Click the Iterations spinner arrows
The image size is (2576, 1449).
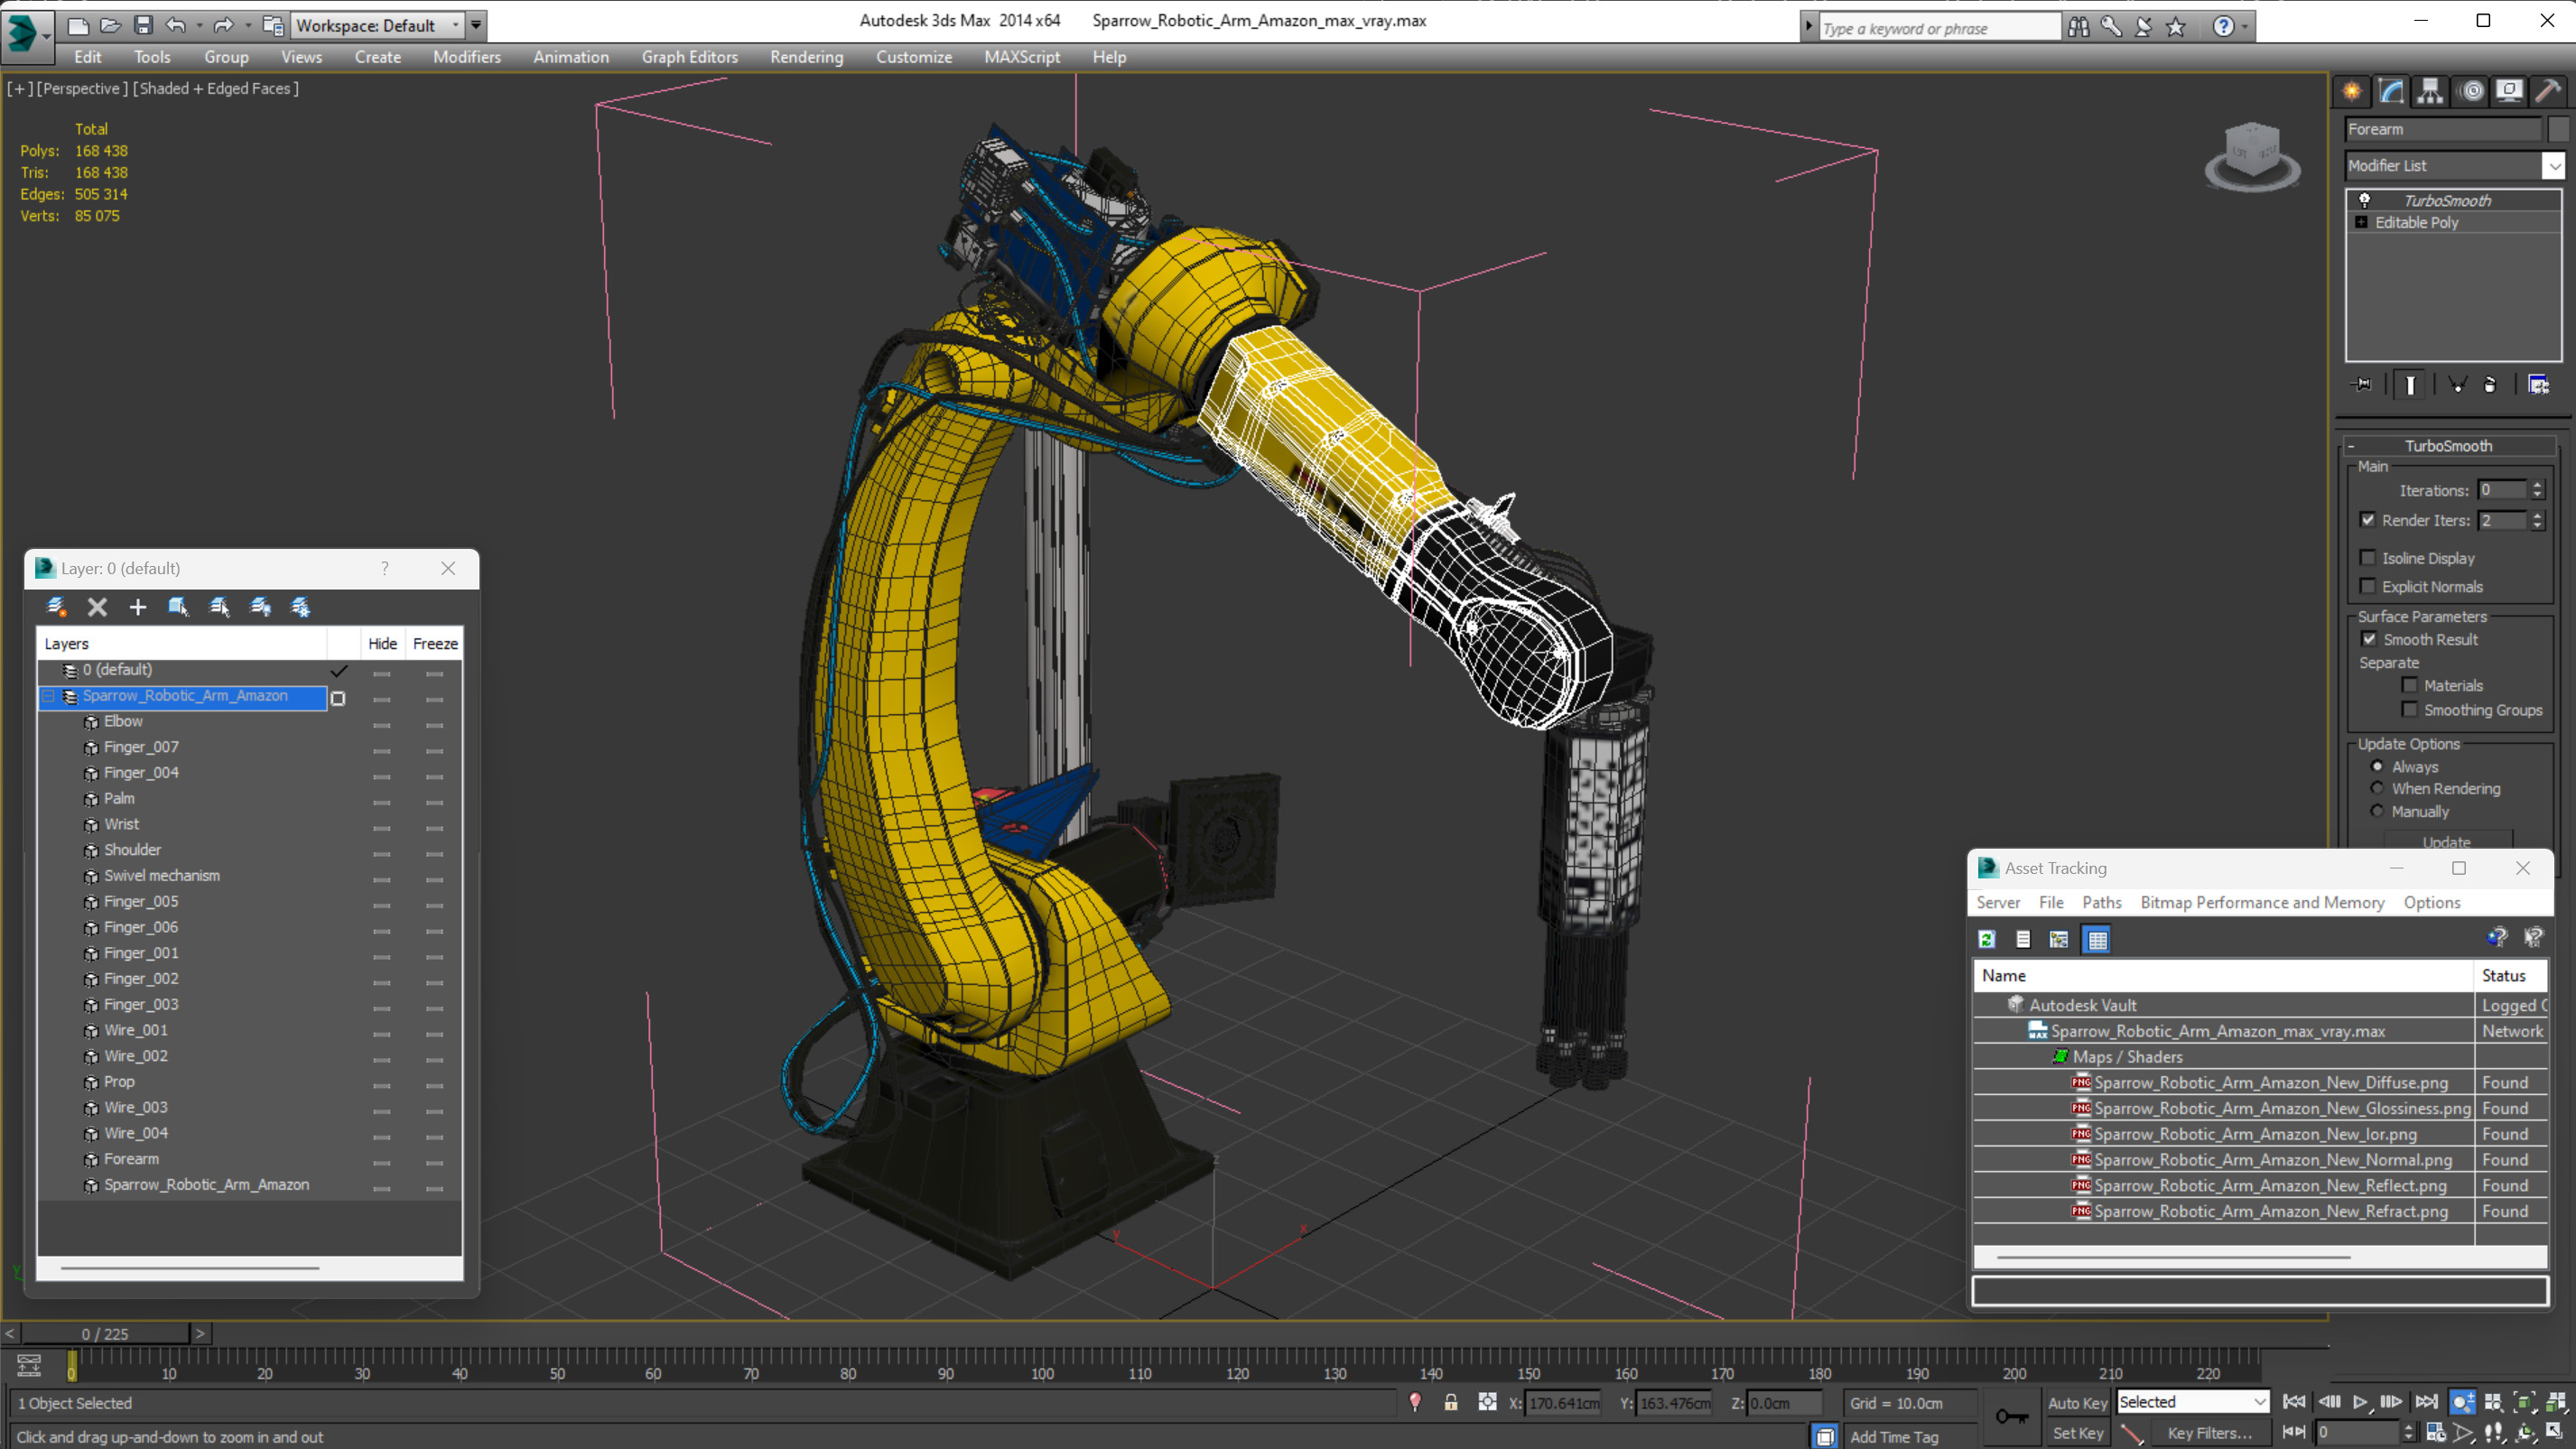pyautogui.click(x=2537, y=490)
